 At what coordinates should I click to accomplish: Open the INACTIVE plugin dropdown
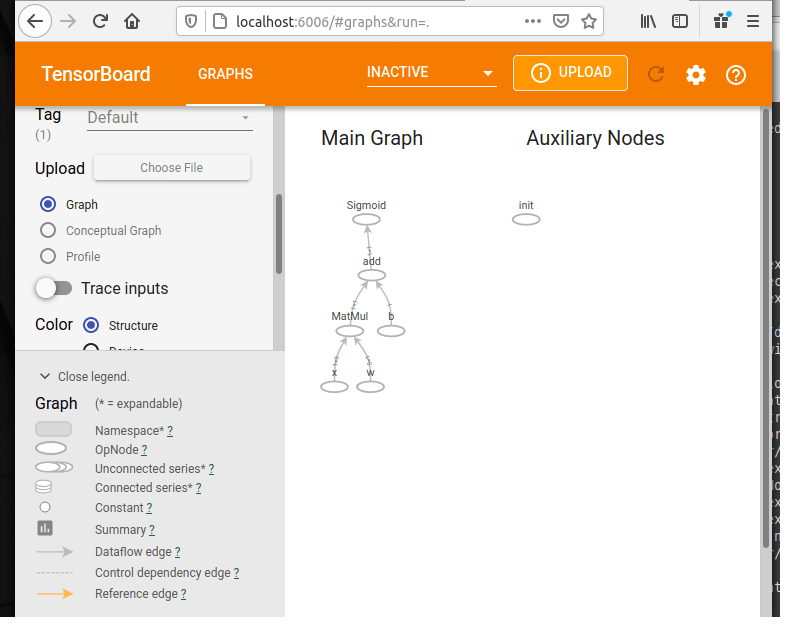[431, 73]
